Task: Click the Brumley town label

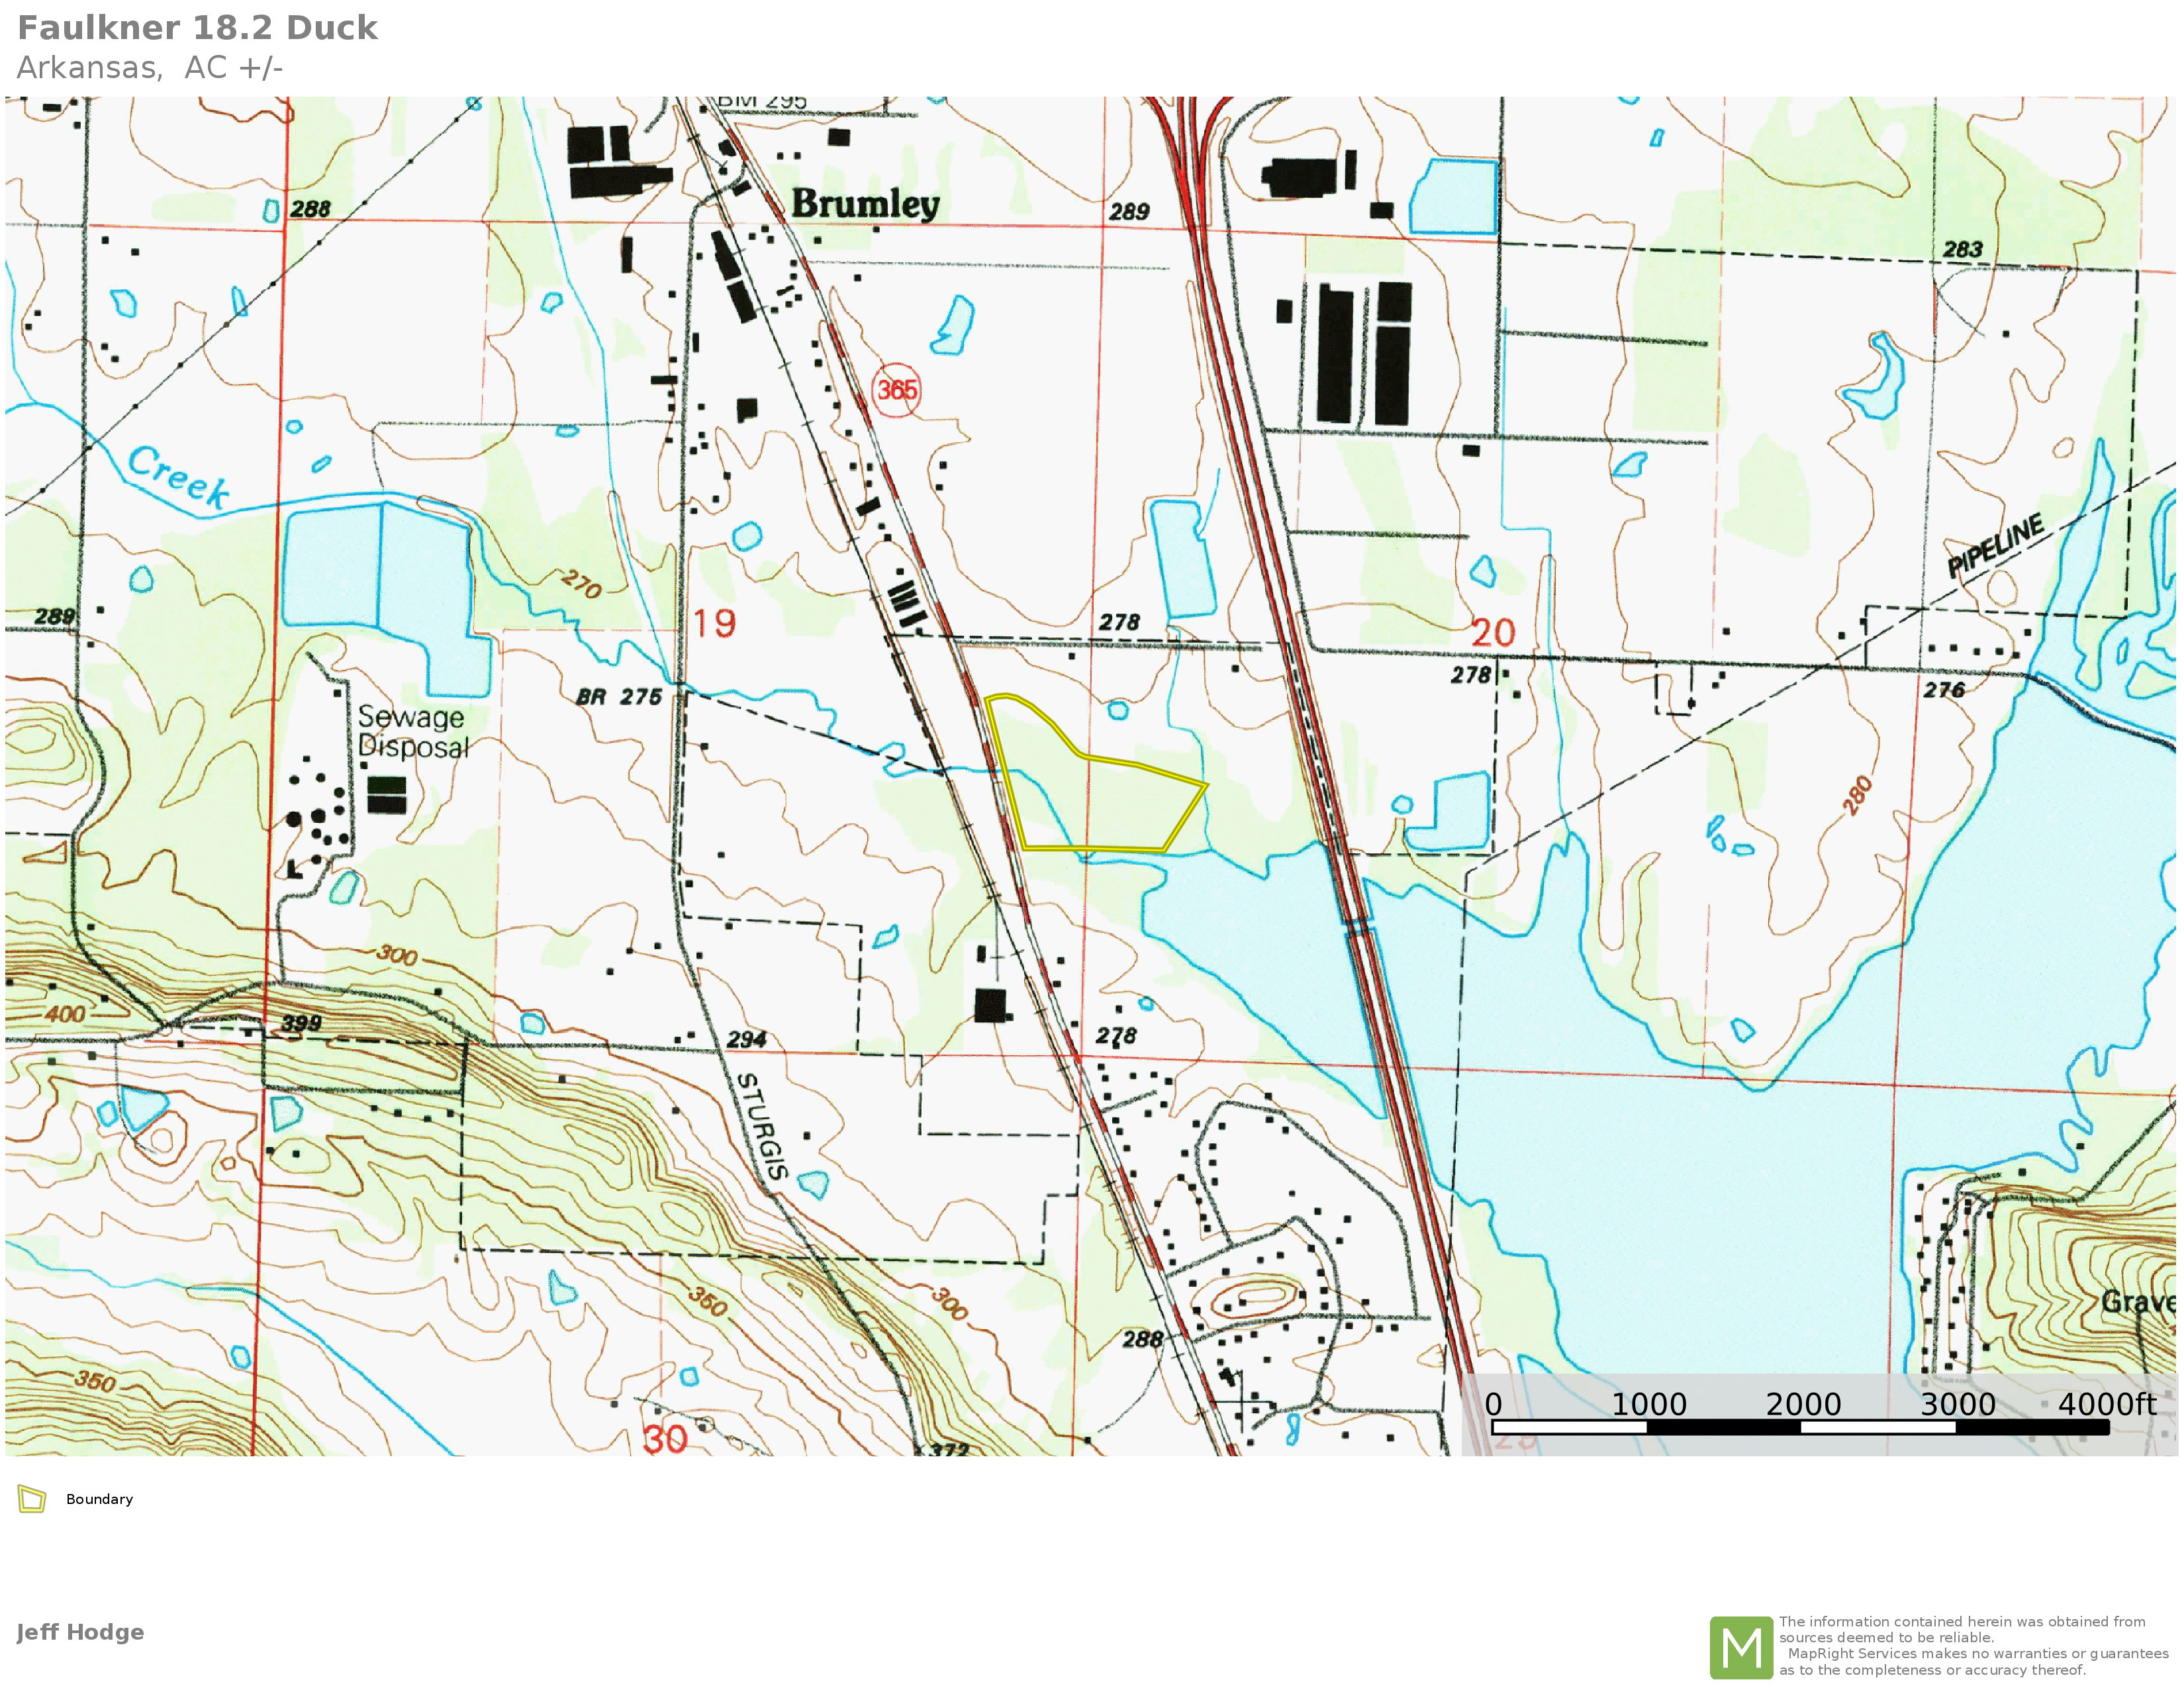Action: coord(865,204)
